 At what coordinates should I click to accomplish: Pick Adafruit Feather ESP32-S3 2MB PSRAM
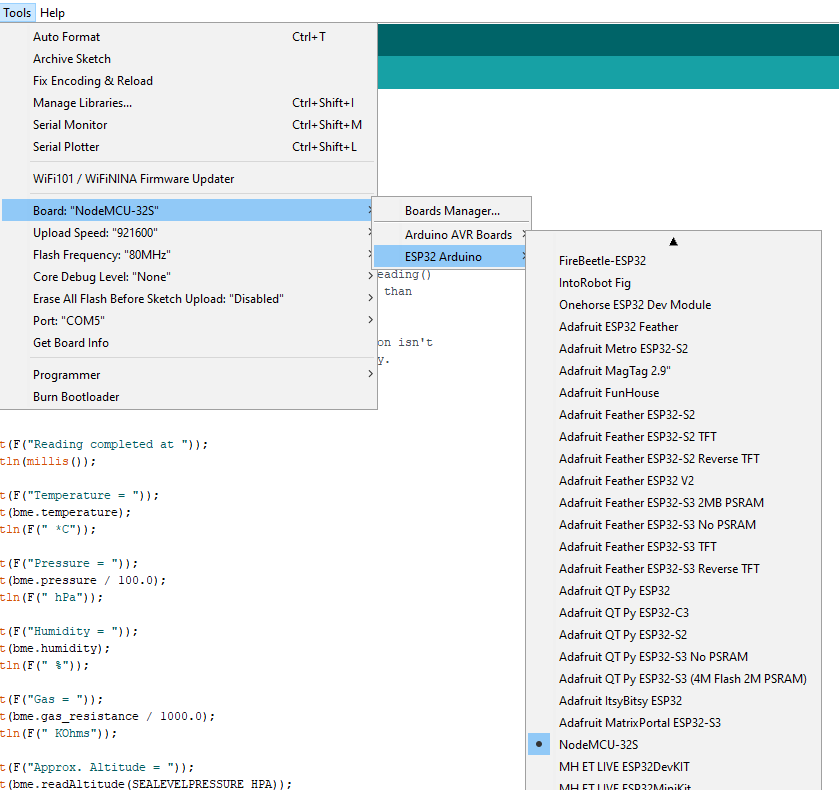coord(674,503)
